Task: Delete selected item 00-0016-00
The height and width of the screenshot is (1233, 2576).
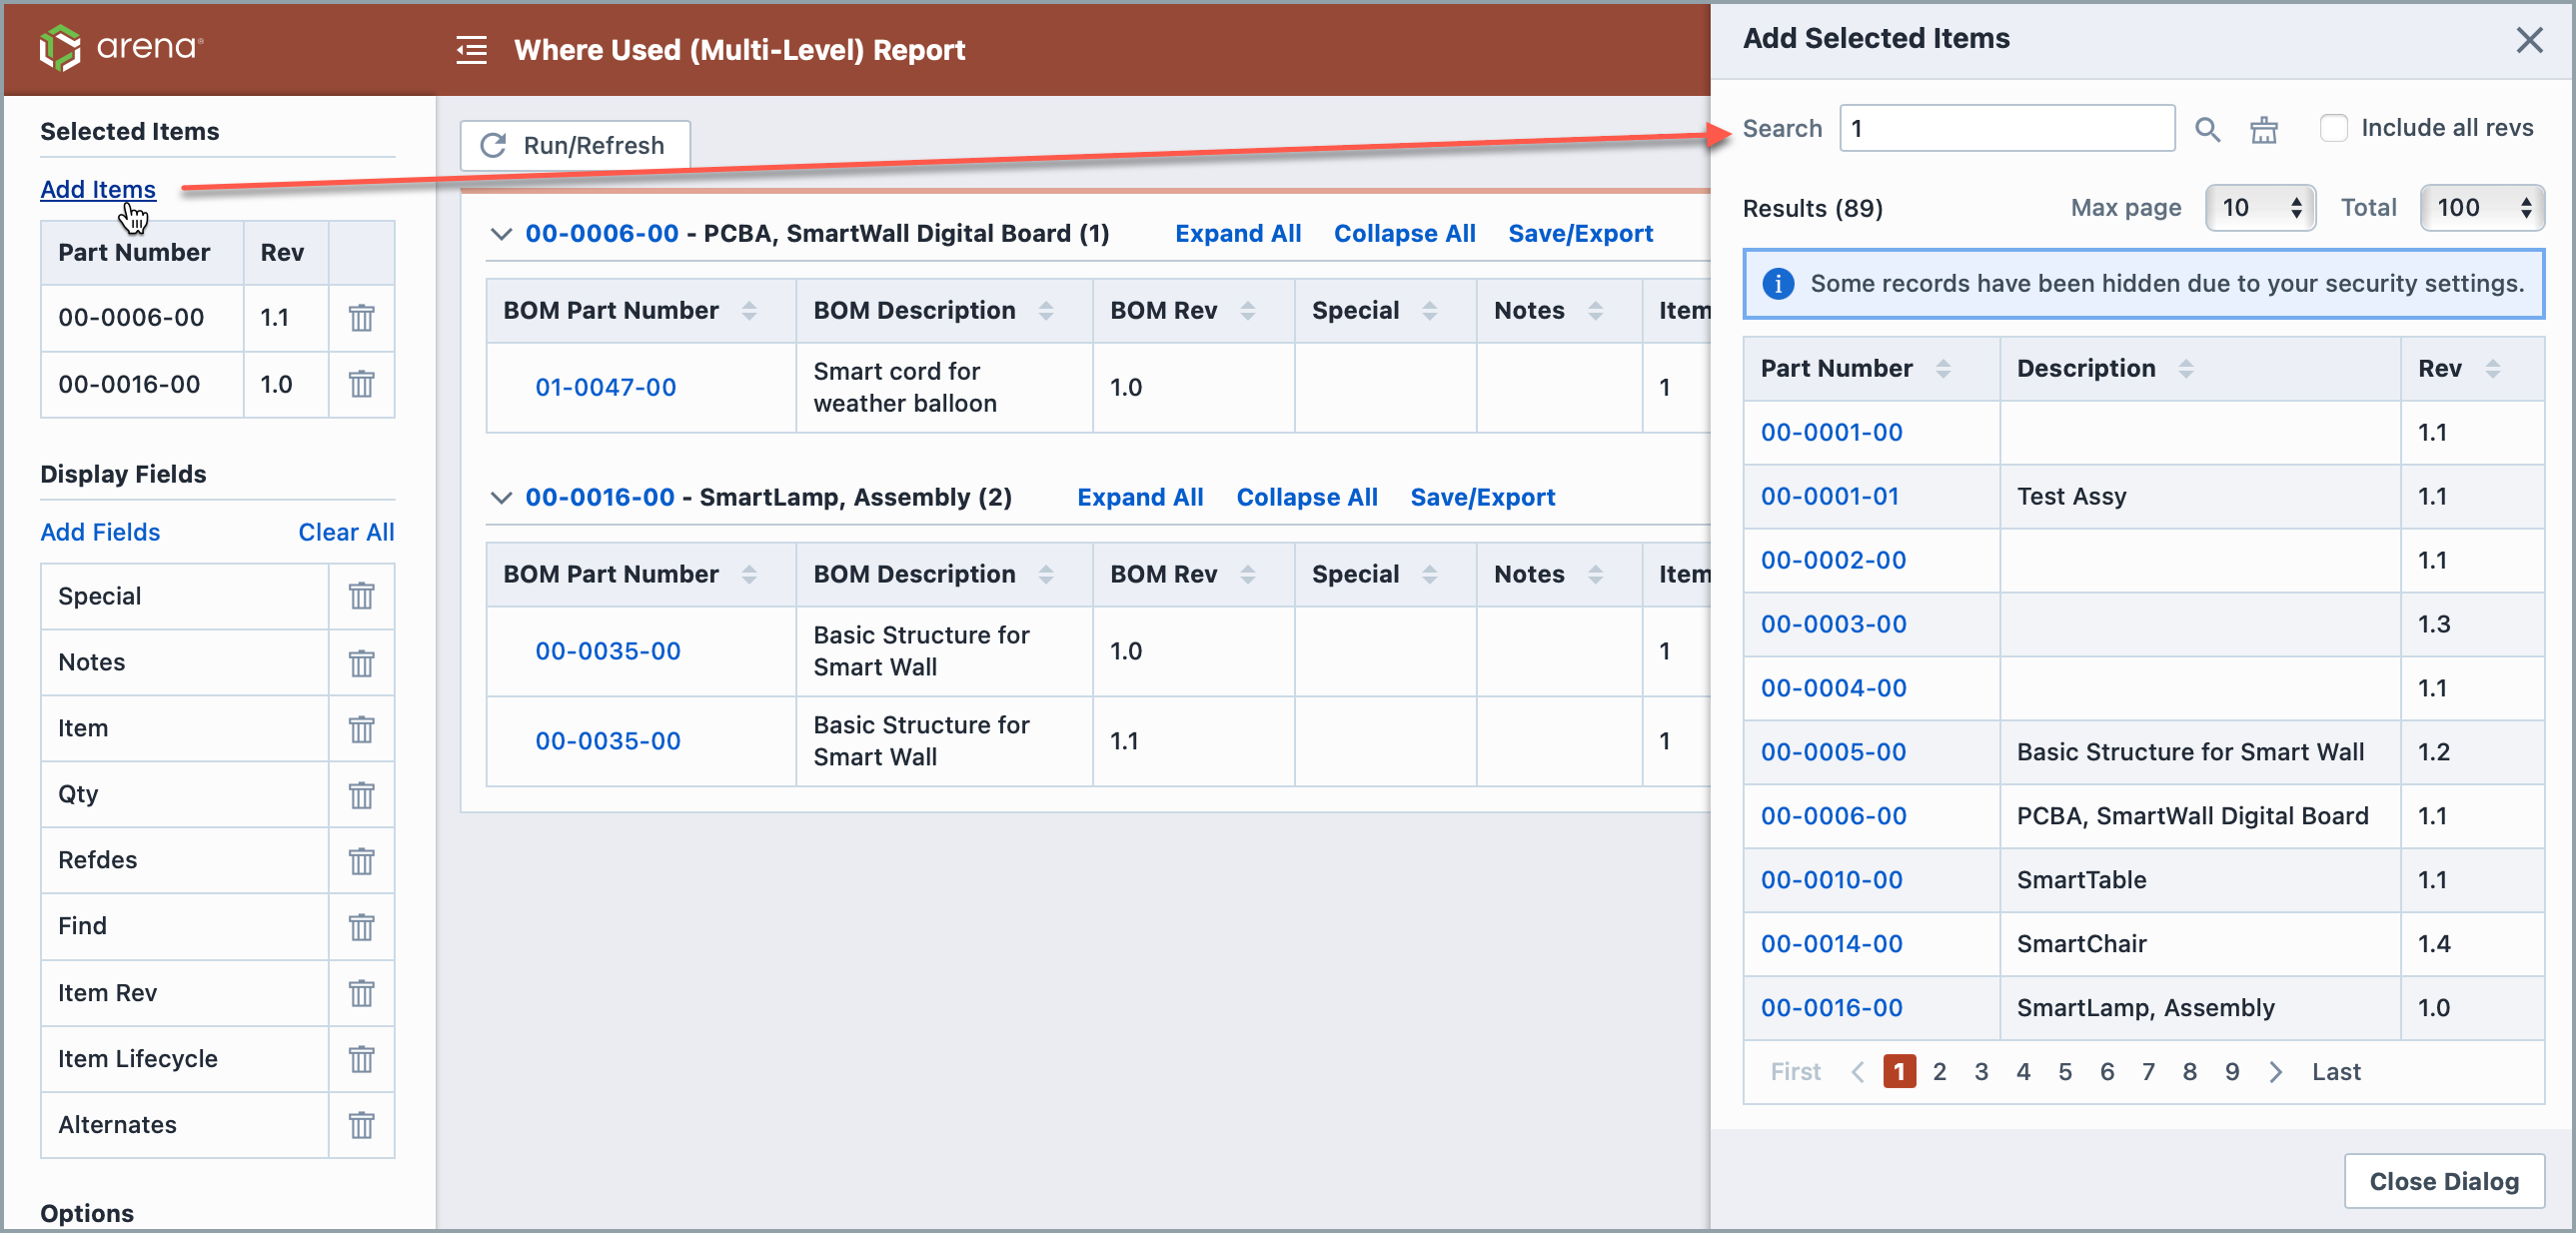Action: pos(361,384)
